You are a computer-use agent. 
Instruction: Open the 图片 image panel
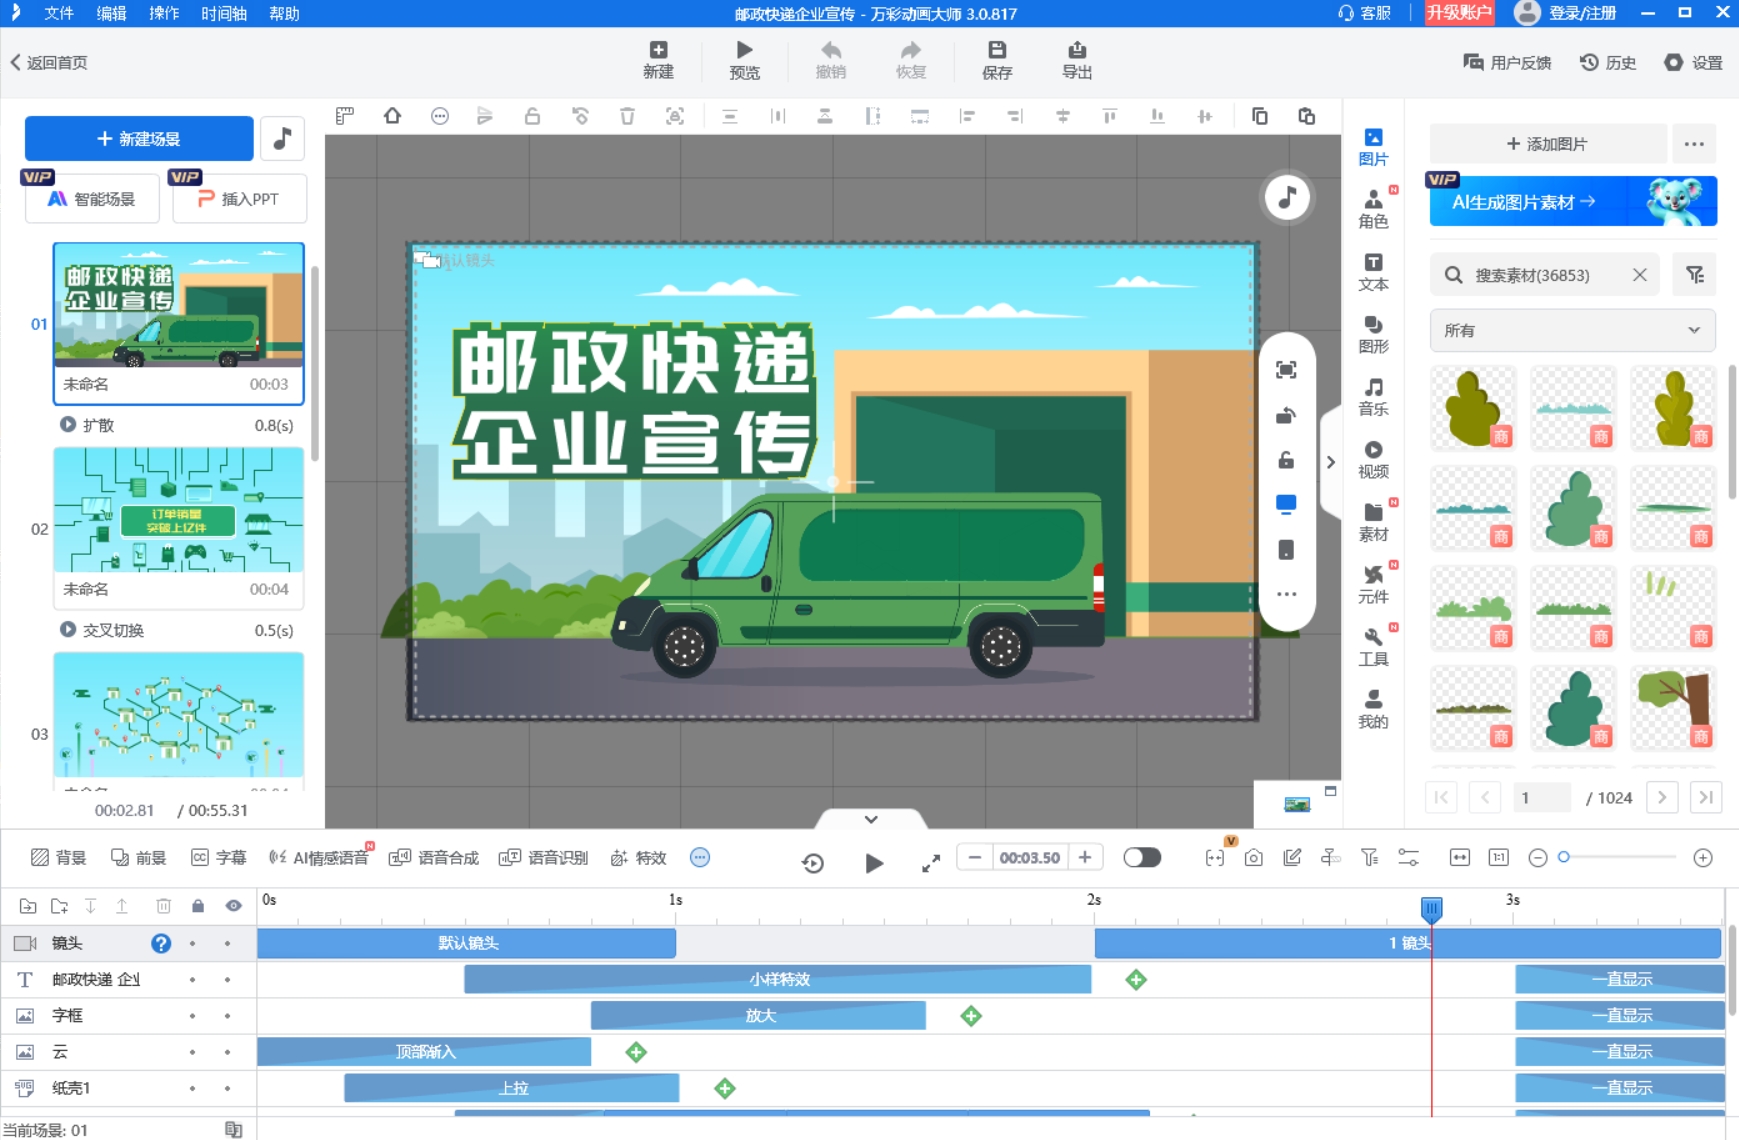click(1373, 147)
